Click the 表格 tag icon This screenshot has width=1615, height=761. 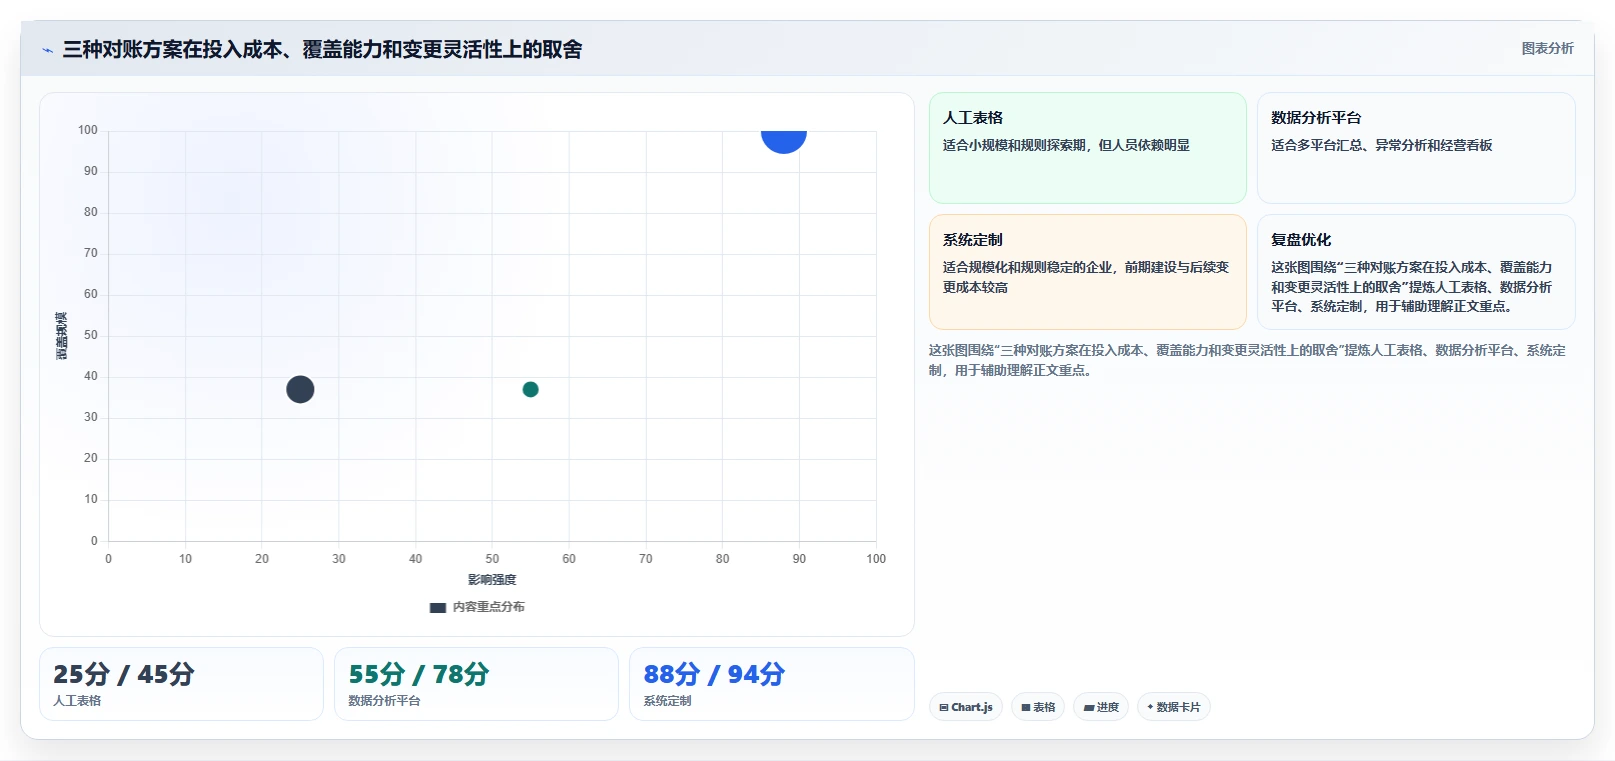pos(1025,707)
